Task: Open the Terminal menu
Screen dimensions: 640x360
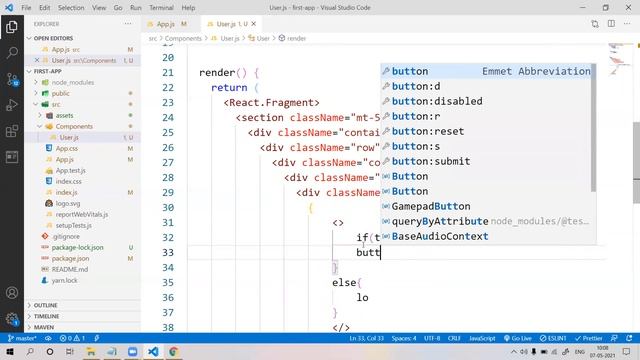Action: point(161,8)
